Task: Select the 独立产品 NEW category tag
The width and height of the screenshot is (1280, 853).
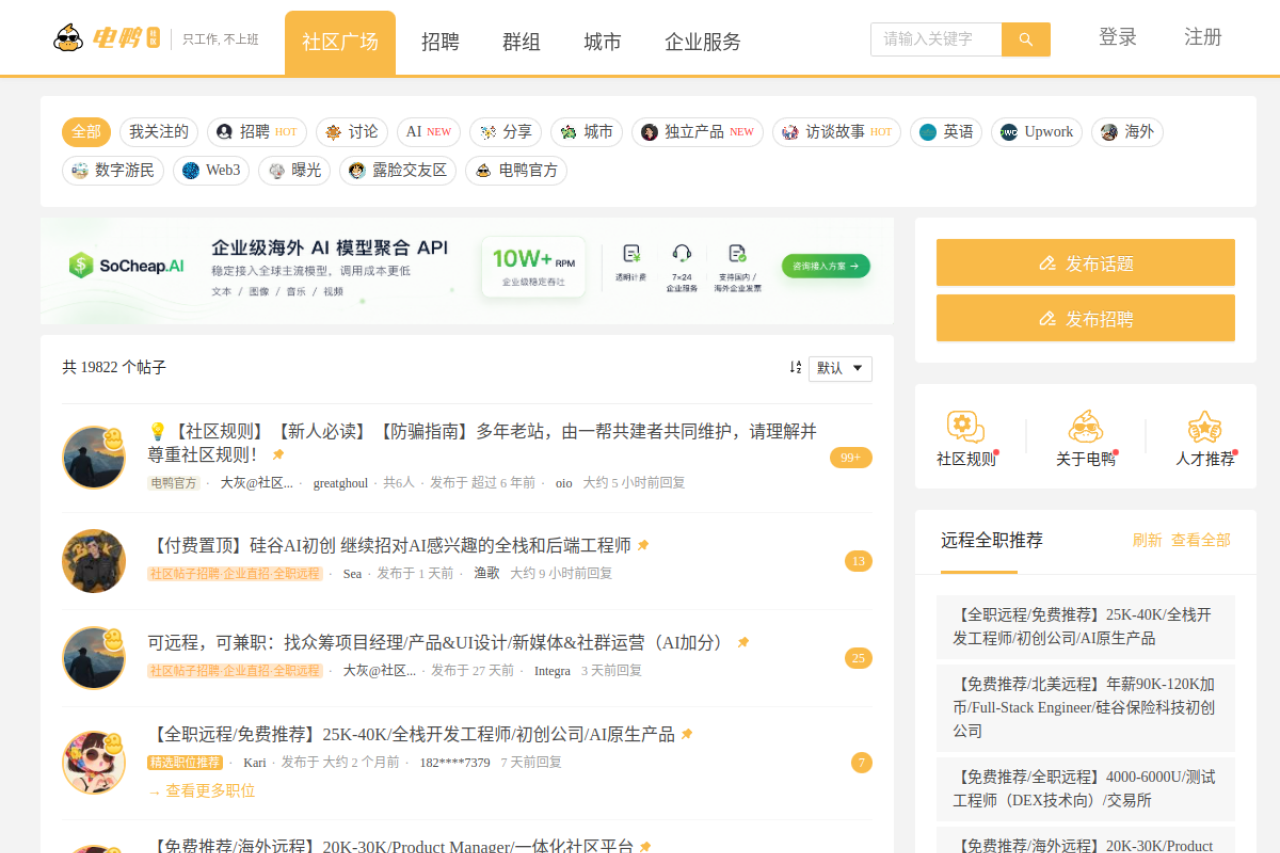Action: click(697, 132)
